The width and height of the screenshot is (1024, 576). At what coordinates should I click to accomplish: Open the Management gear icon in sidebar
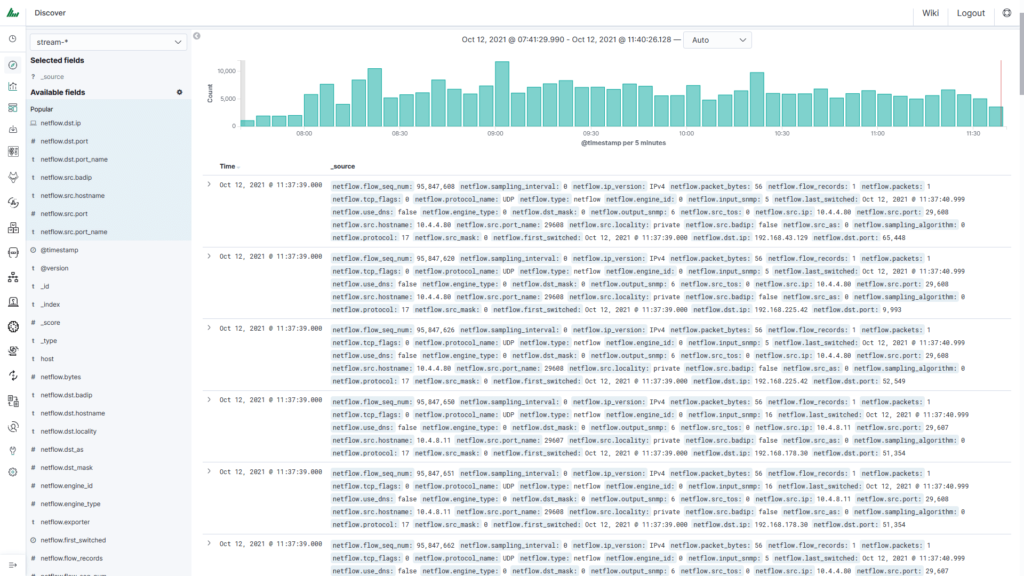pyautogui.click(x=13, y=471)
